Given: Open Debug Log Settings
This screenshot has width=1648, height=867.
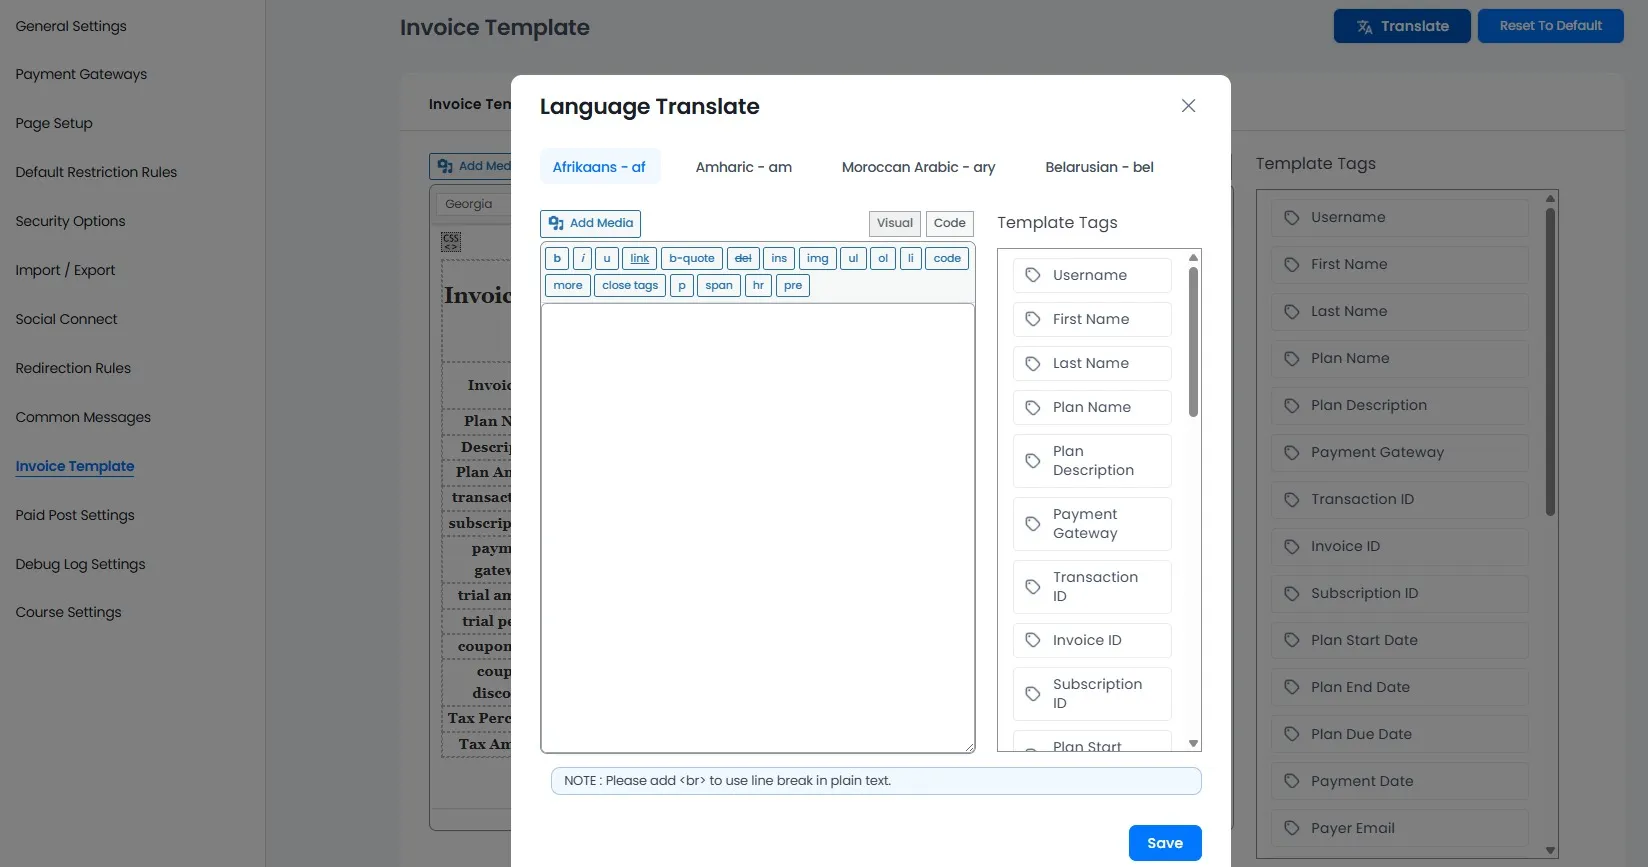Looking at the screenshot, I should [x=80, y=564].
